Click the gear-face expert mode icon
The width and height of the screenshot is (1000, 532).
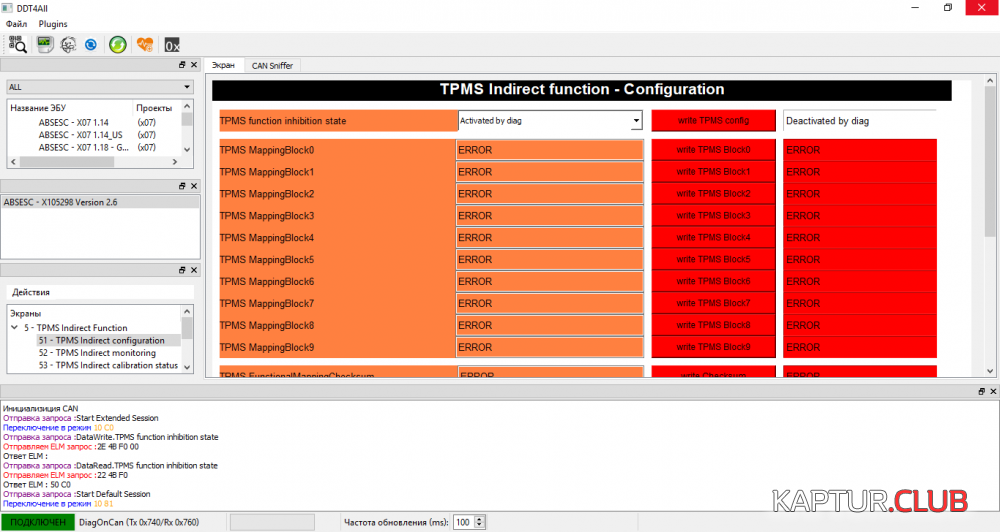pos(68,44)
